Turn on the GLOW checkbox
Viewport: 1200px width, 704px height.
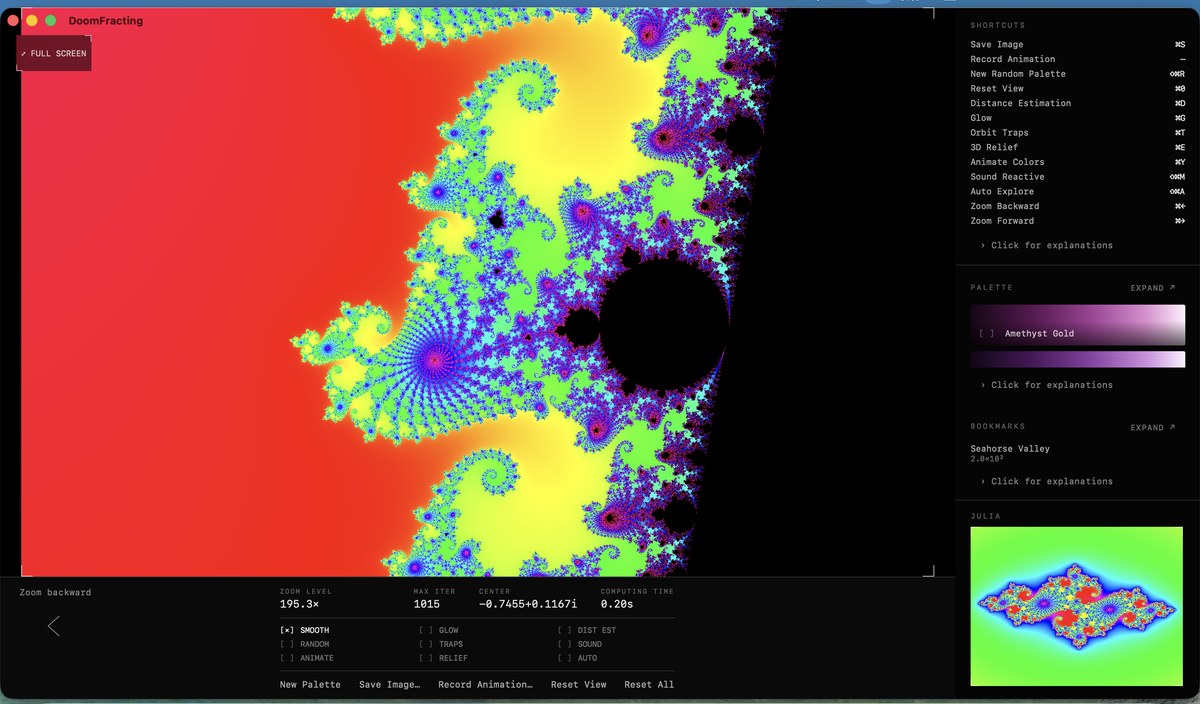pyautogui.click(x=426, y=630)
